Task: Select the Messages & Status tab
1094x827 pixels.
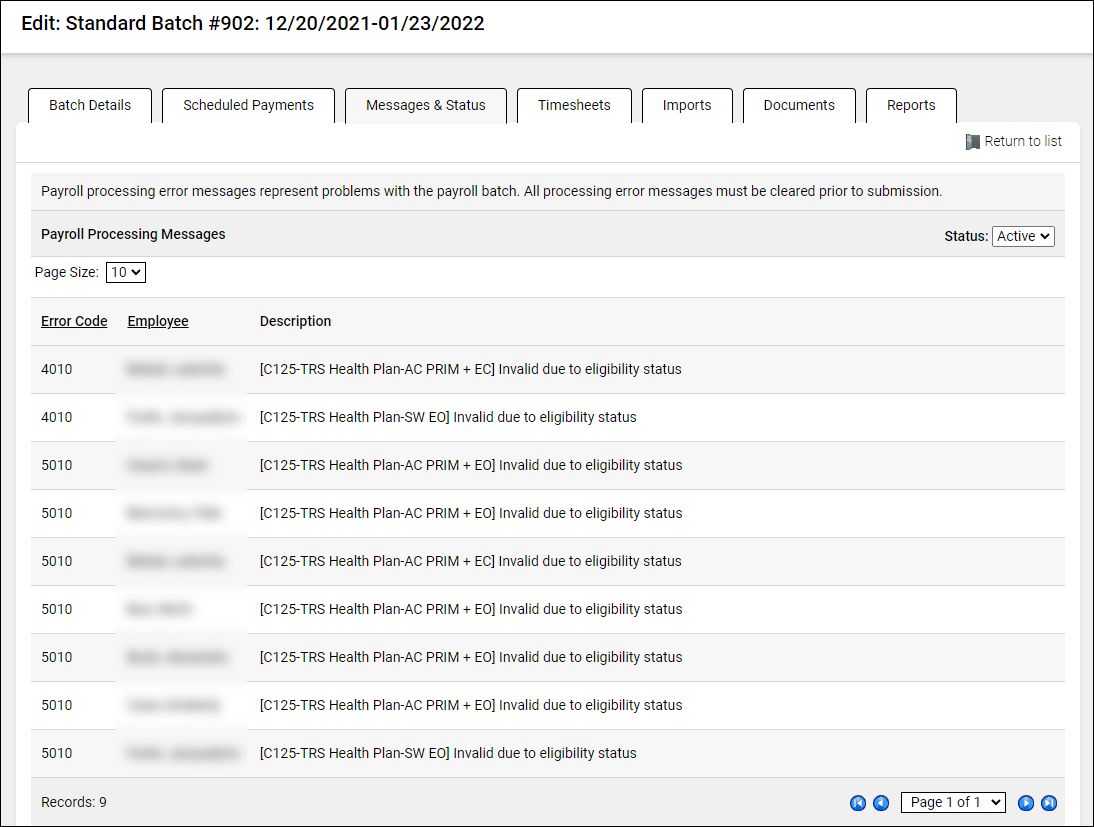Action: [426, 106]
